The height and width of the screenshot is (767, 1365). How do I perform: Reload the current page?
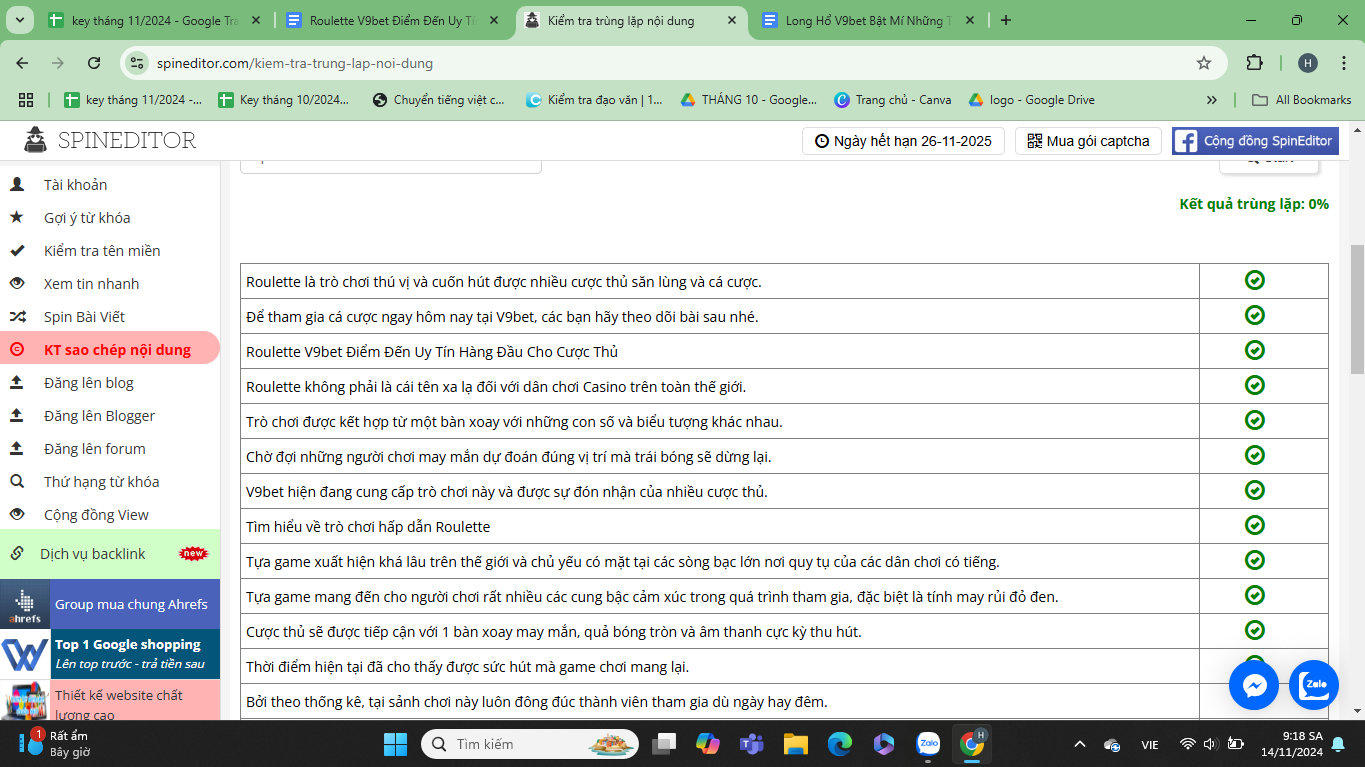point(94,63)
